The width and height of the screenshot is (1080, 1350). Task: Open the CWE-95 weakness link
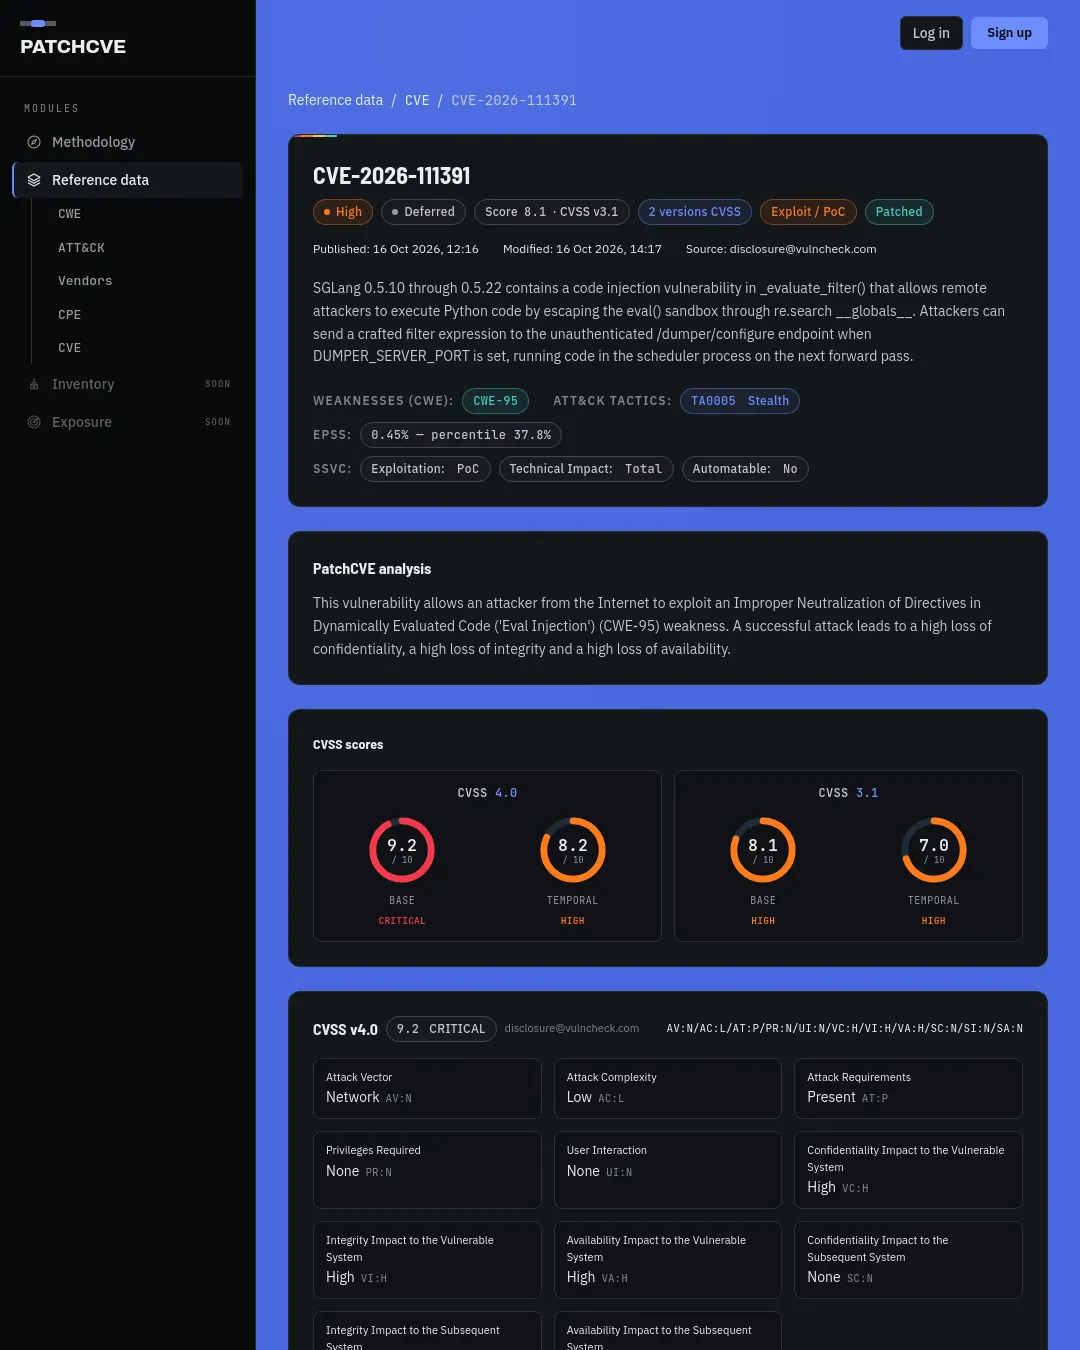coord(495,401)
